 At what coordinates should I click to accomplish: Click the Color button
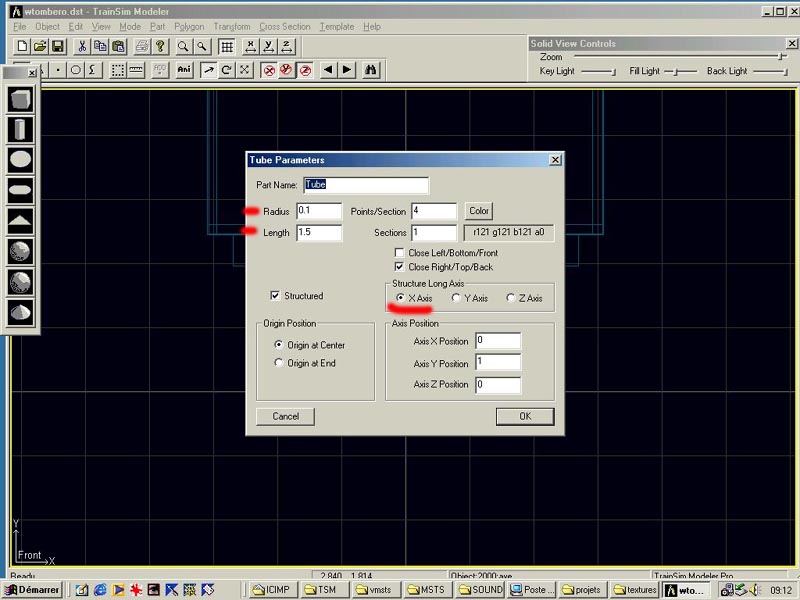(479, 211)
